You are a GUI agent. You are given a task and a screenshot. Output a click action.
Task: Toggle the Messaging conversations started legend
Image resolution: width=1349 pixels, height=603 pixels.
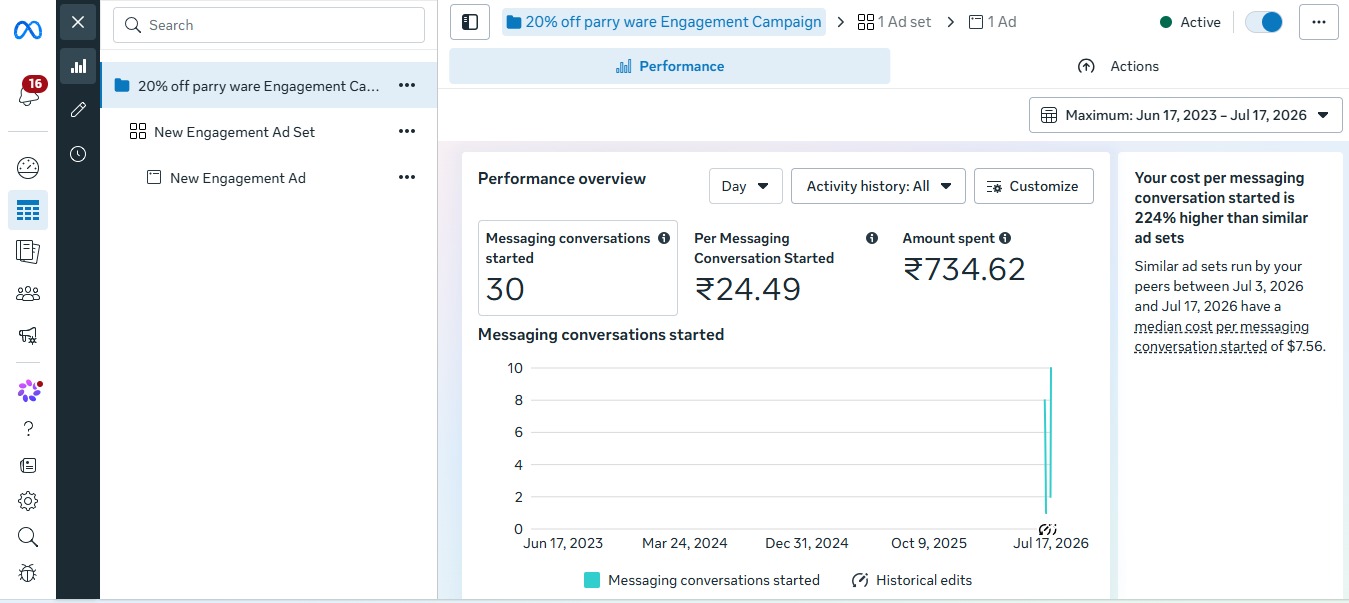point(702,580)
